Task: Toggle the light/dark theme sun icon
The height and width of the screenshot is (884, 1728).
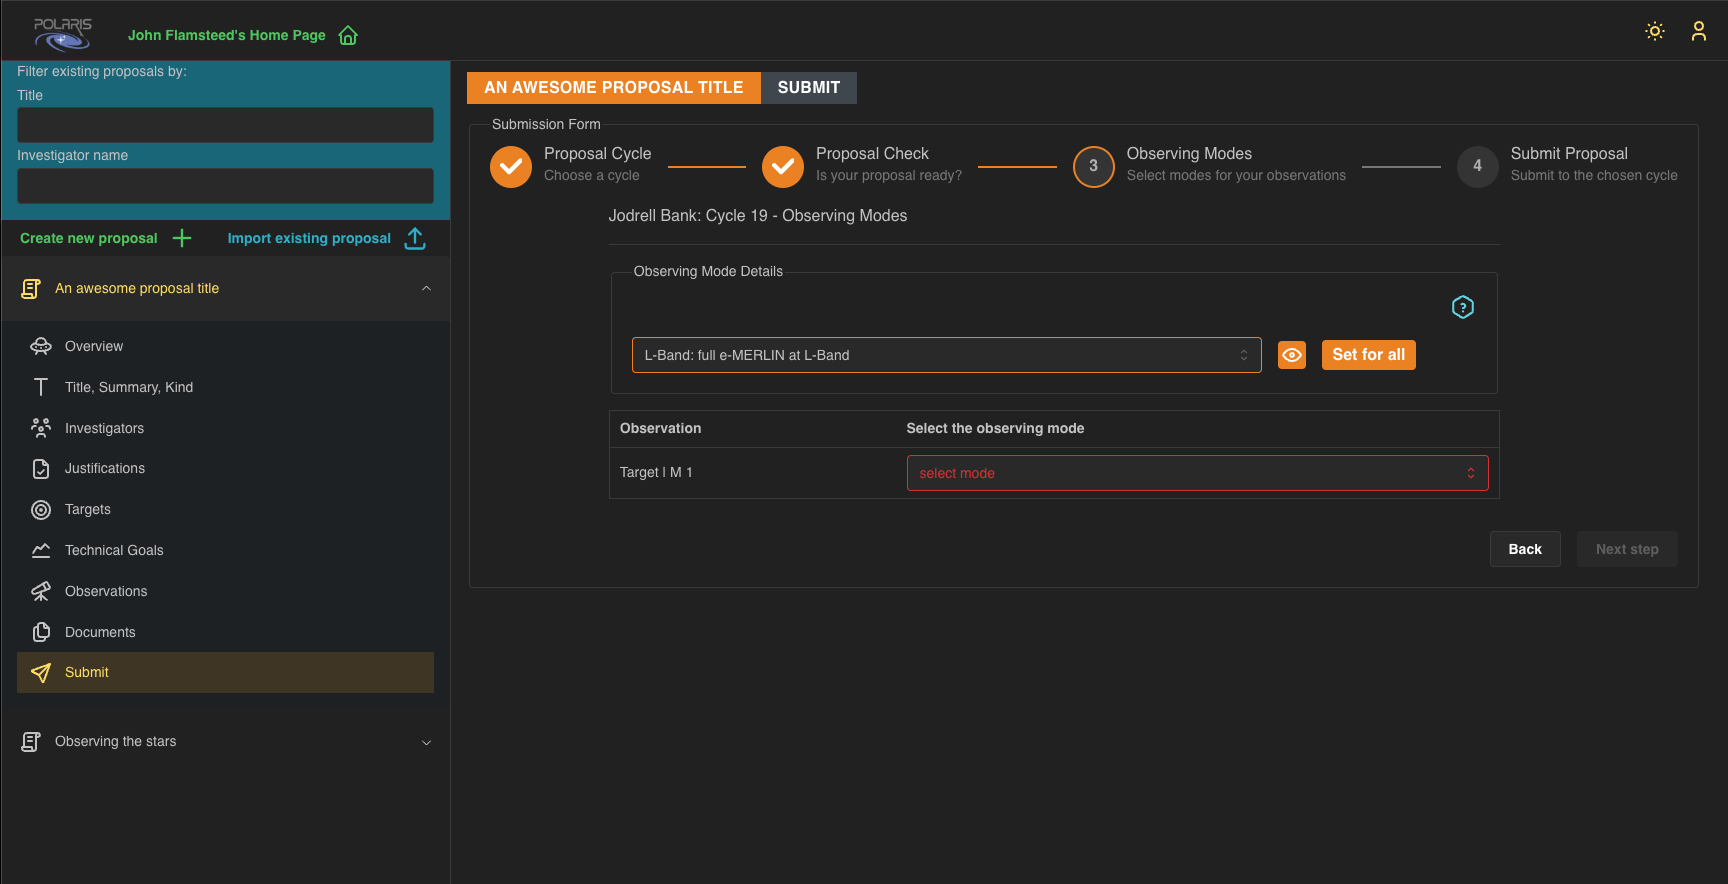Action: (1655, 31)
